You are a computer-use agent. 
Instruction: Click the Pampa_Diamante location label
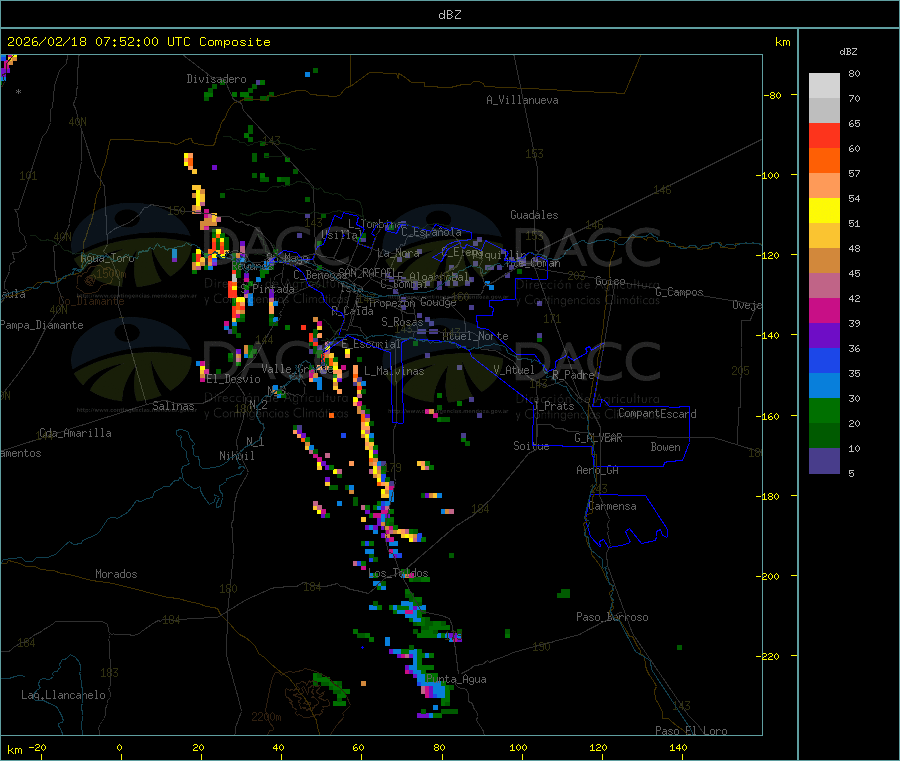click(42, 325)
